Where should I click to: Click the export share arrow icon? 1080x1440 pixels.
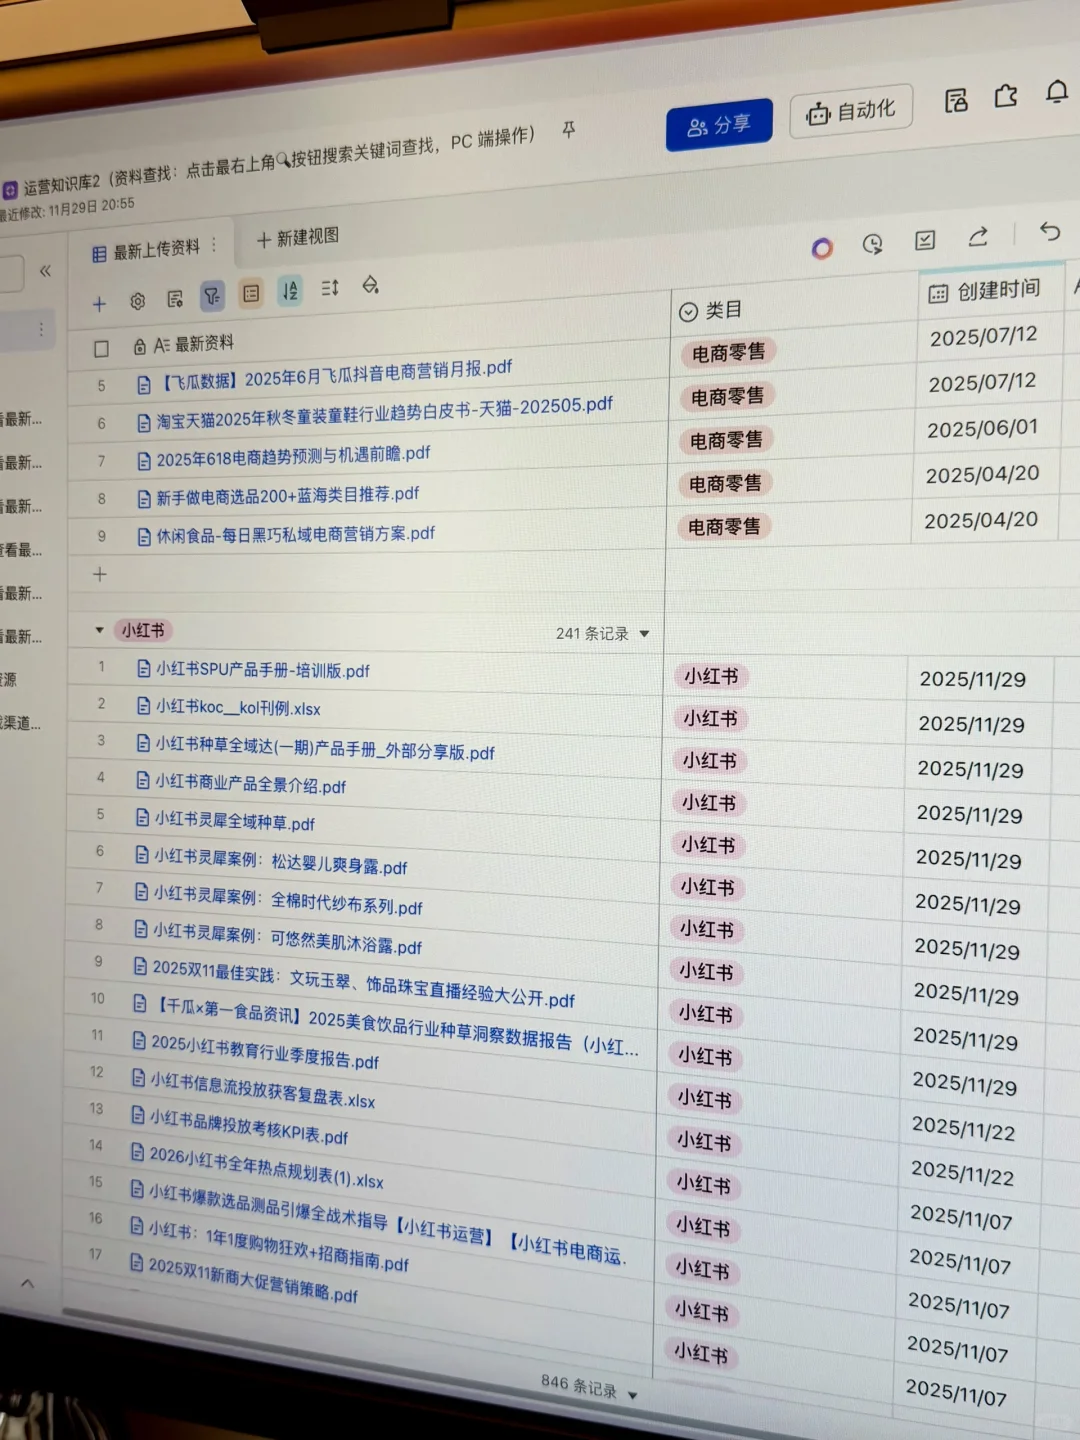point(978,237)
